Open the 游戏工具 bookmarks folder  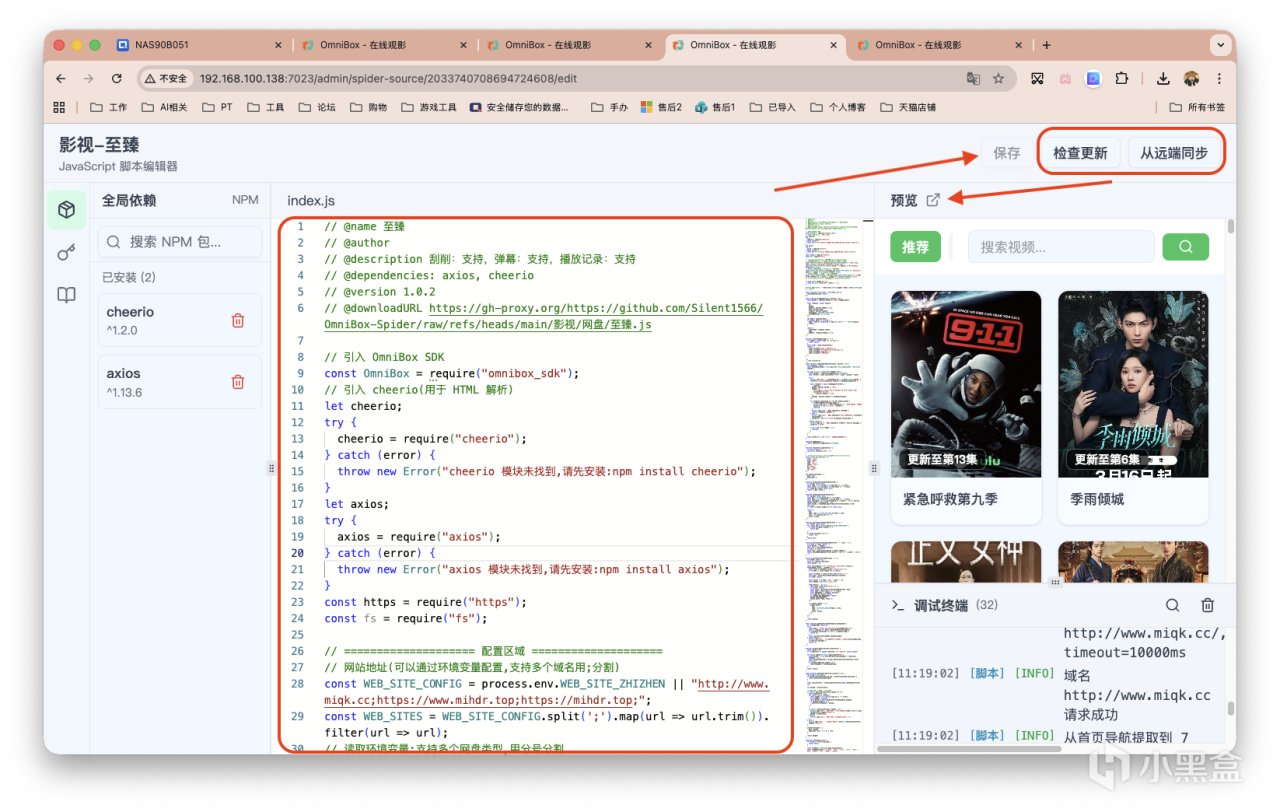click(427, 107)
